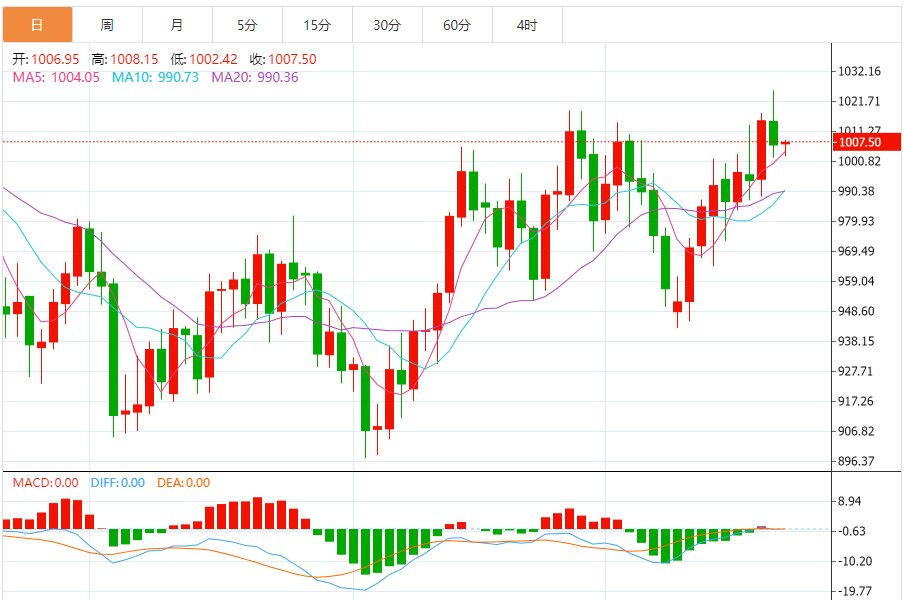Screen dimensions: 905x600
Task: Click the latest small red candlestick
Action: (x=786, y=144)
